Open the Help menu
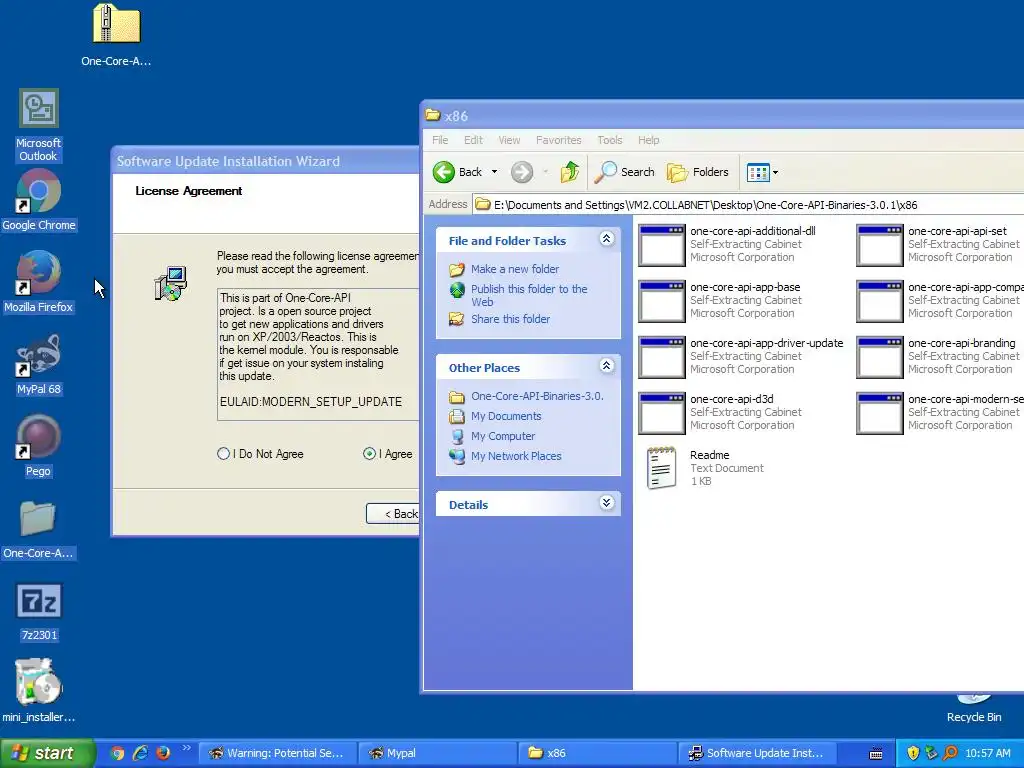The height and width of the screenshot is (768, 1024). (x=648, y=140)
